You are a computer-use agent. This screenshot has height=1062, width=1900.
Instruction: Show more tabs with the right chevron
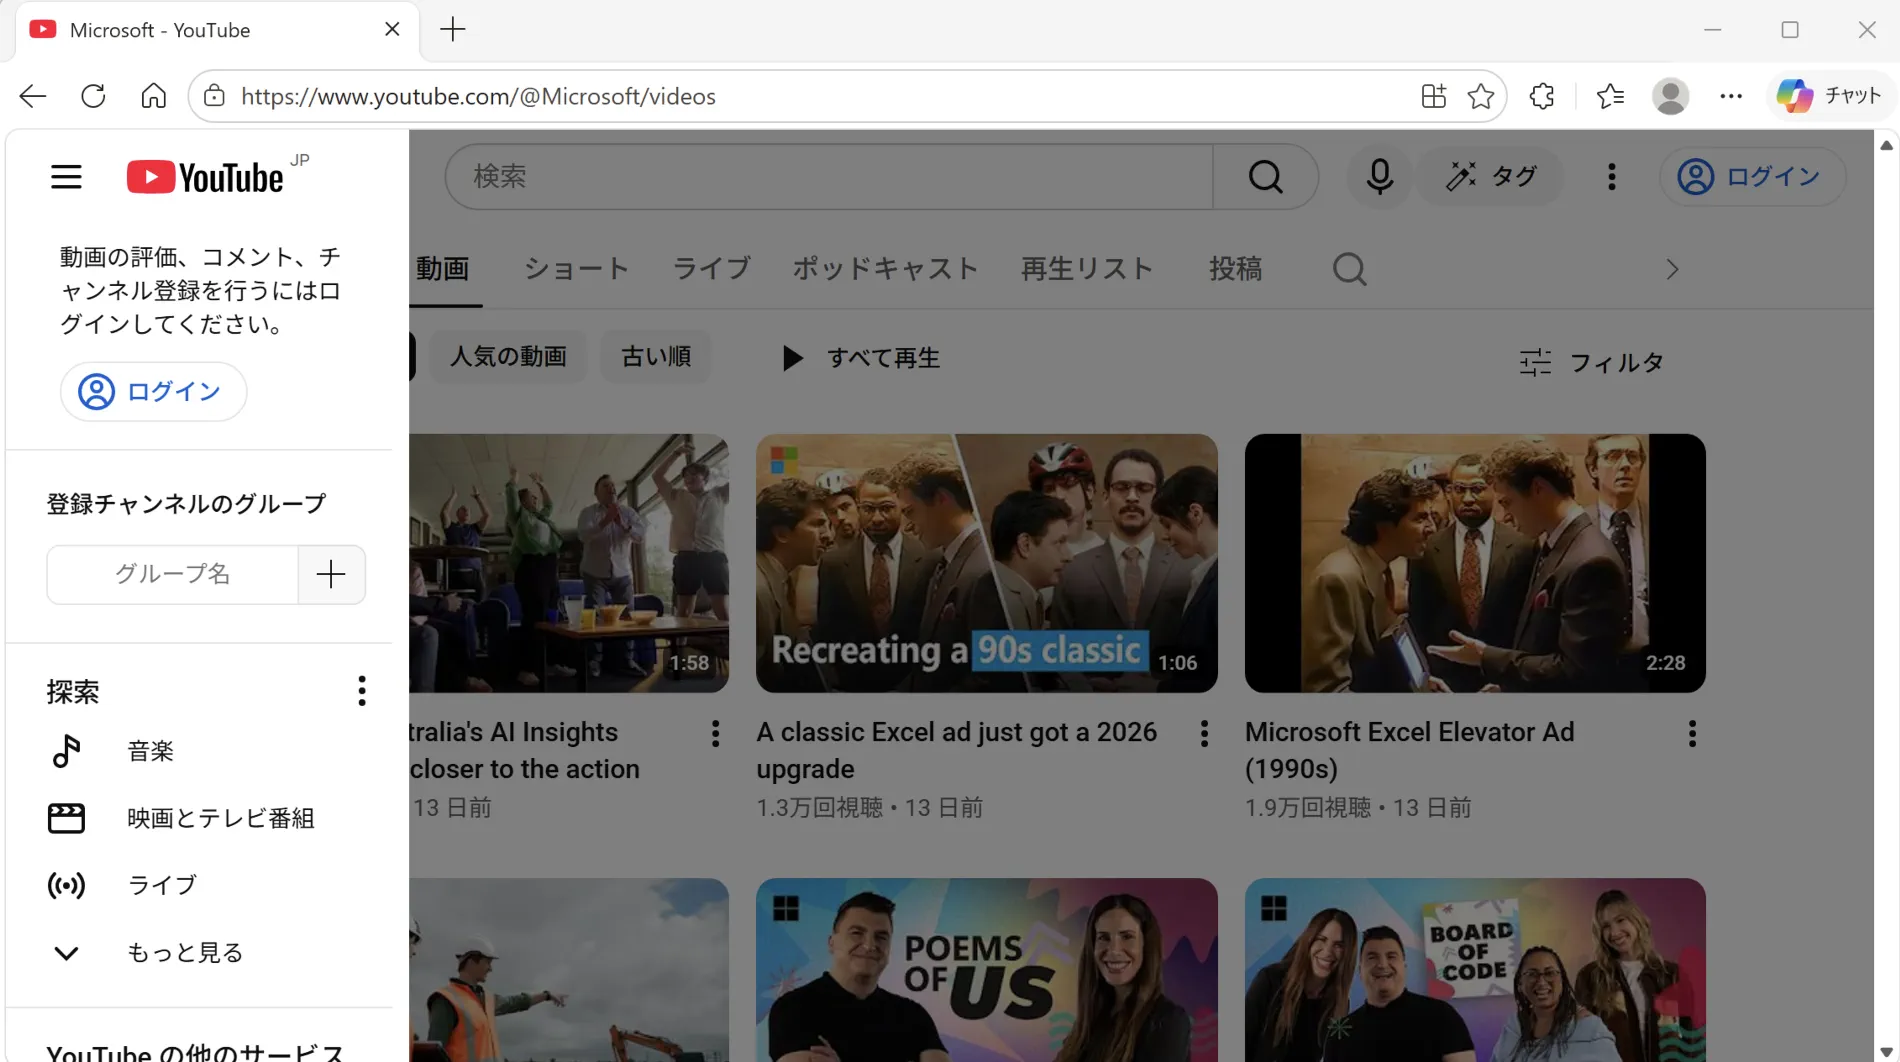click(1672, 270)
